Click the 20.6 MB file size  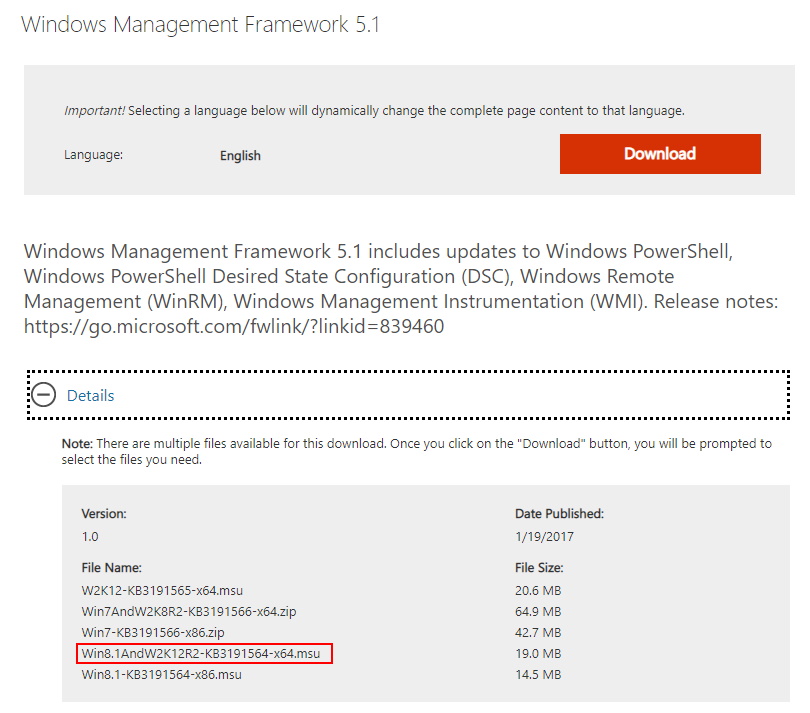[538, 590]
